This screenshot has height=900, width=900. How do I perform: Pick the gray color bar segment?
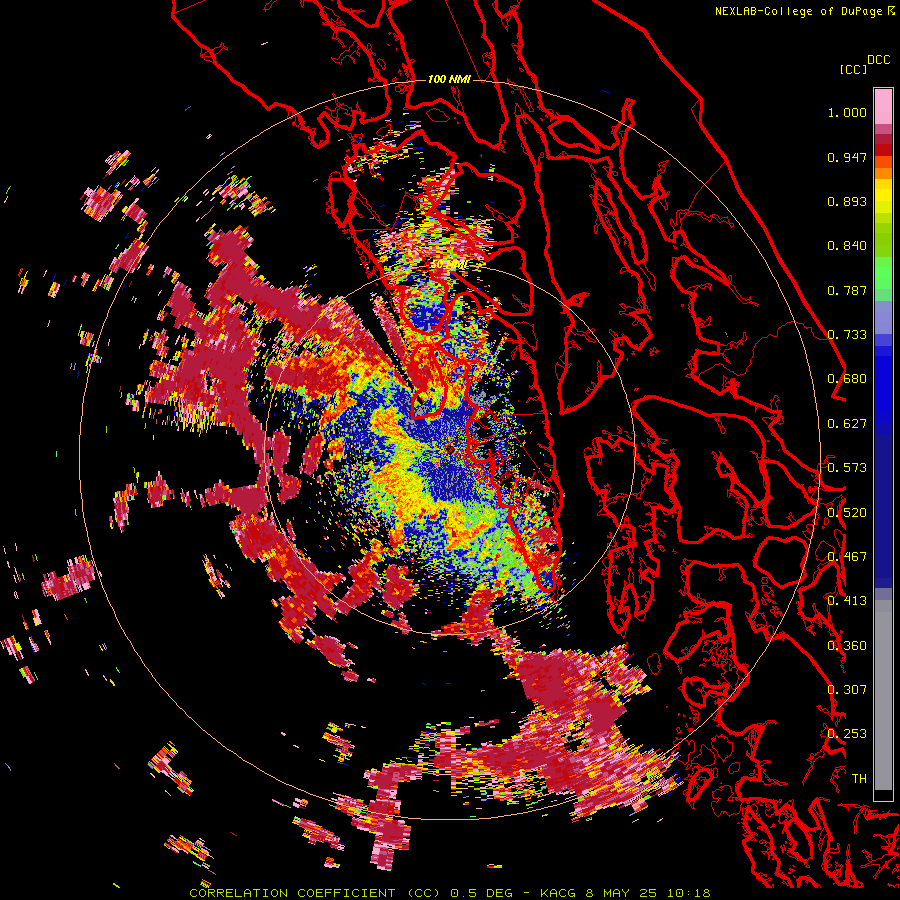click(x=883, y=695)
